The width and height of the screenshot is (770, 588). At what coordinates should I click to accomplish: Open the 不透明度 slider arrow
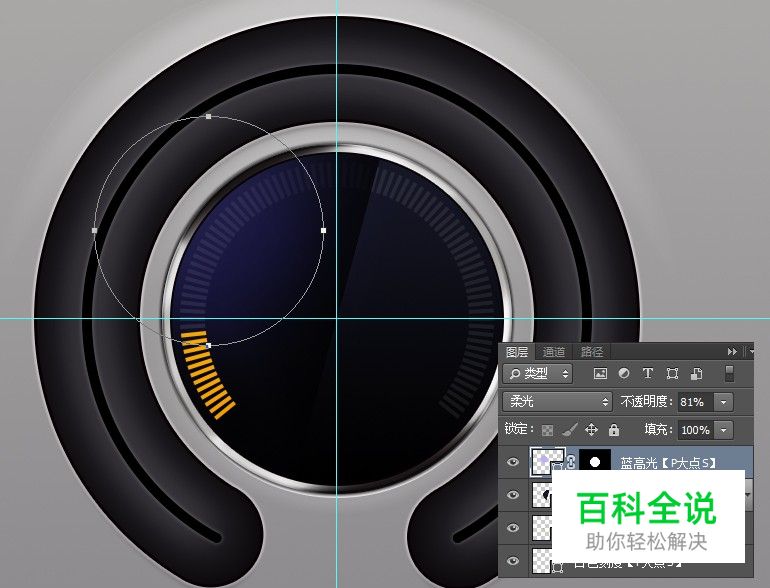click(x=723, y=402)
